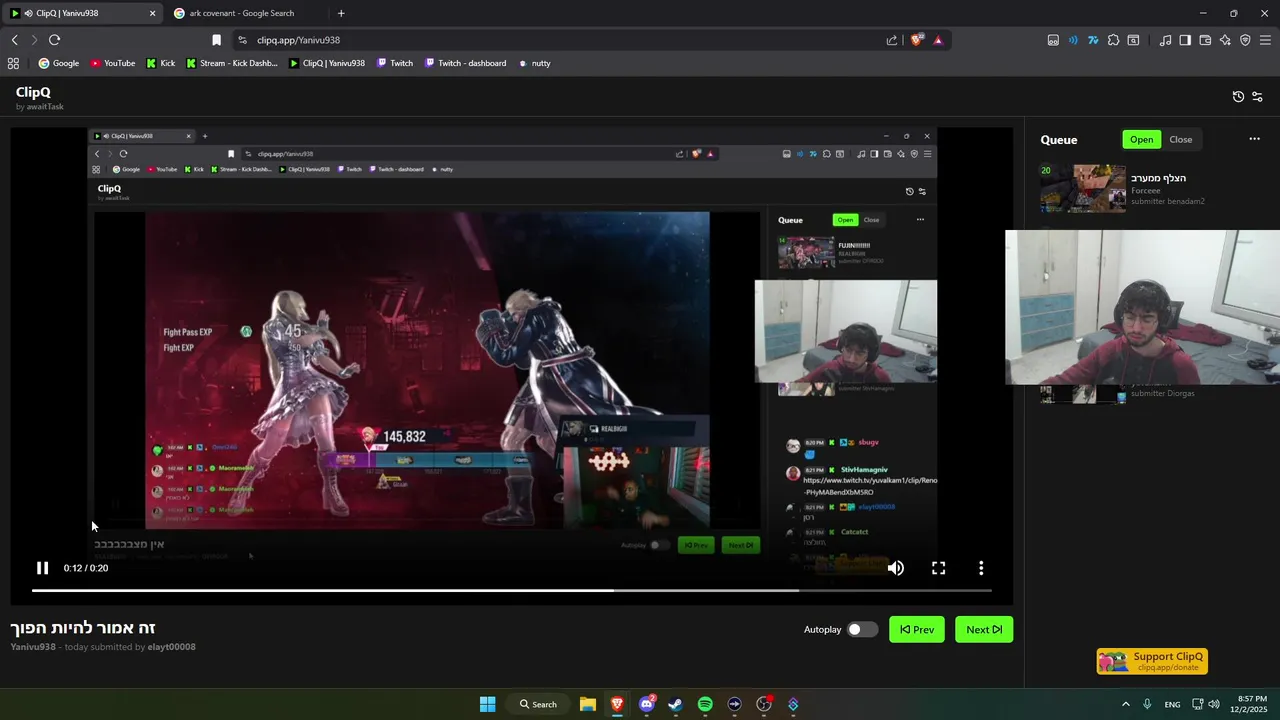Open Spotify from the taskbar
The image size is (1280, 720).
[705, 704]
